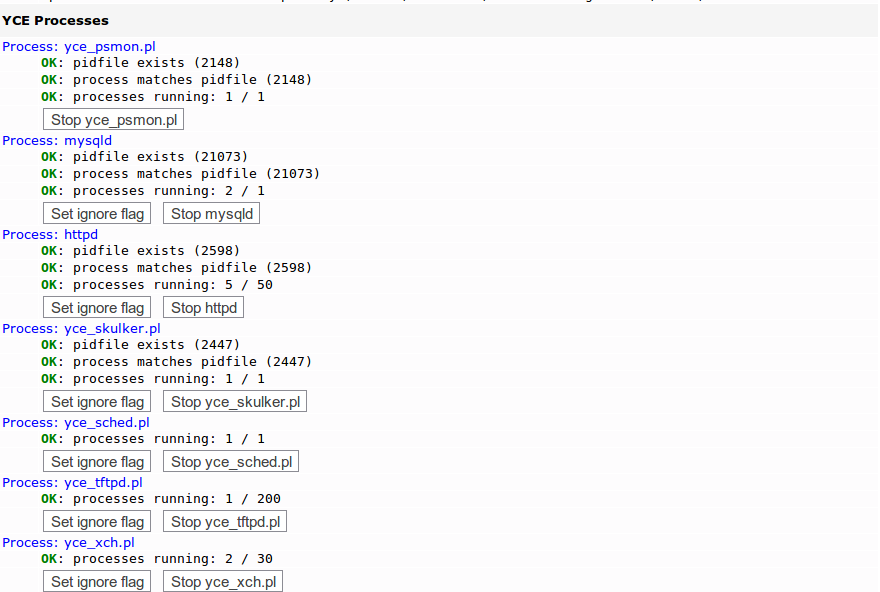Stop the yce_tftpd.pl process
This screenshot has height=592, width=880.
pyautogui.click(x=224, y=521)
